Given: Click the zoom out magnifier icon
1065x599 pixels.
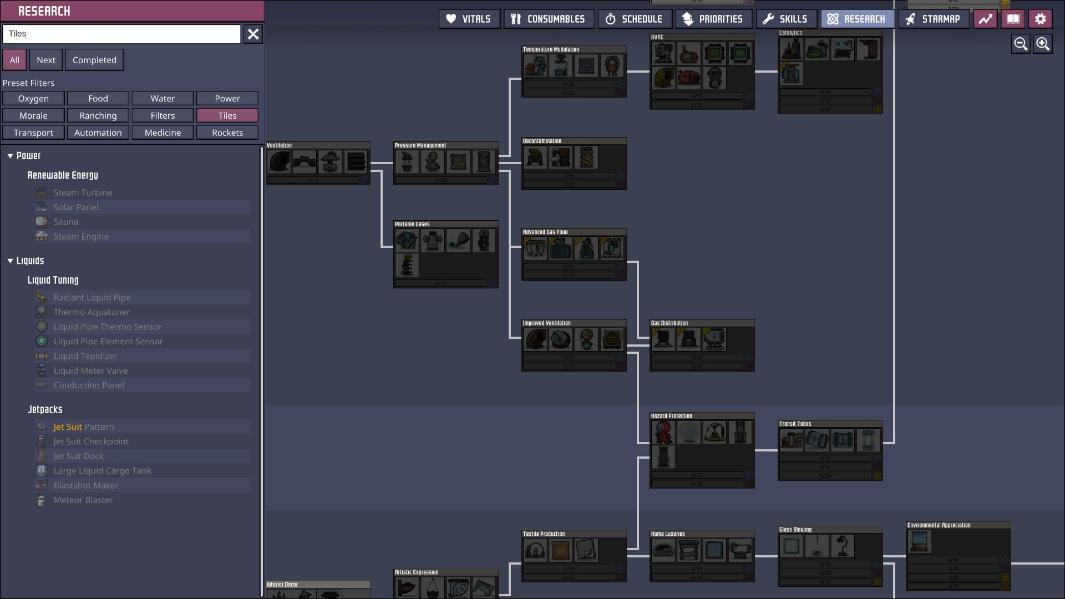Looking at the screenshot, I should (x=1020, y=44).
